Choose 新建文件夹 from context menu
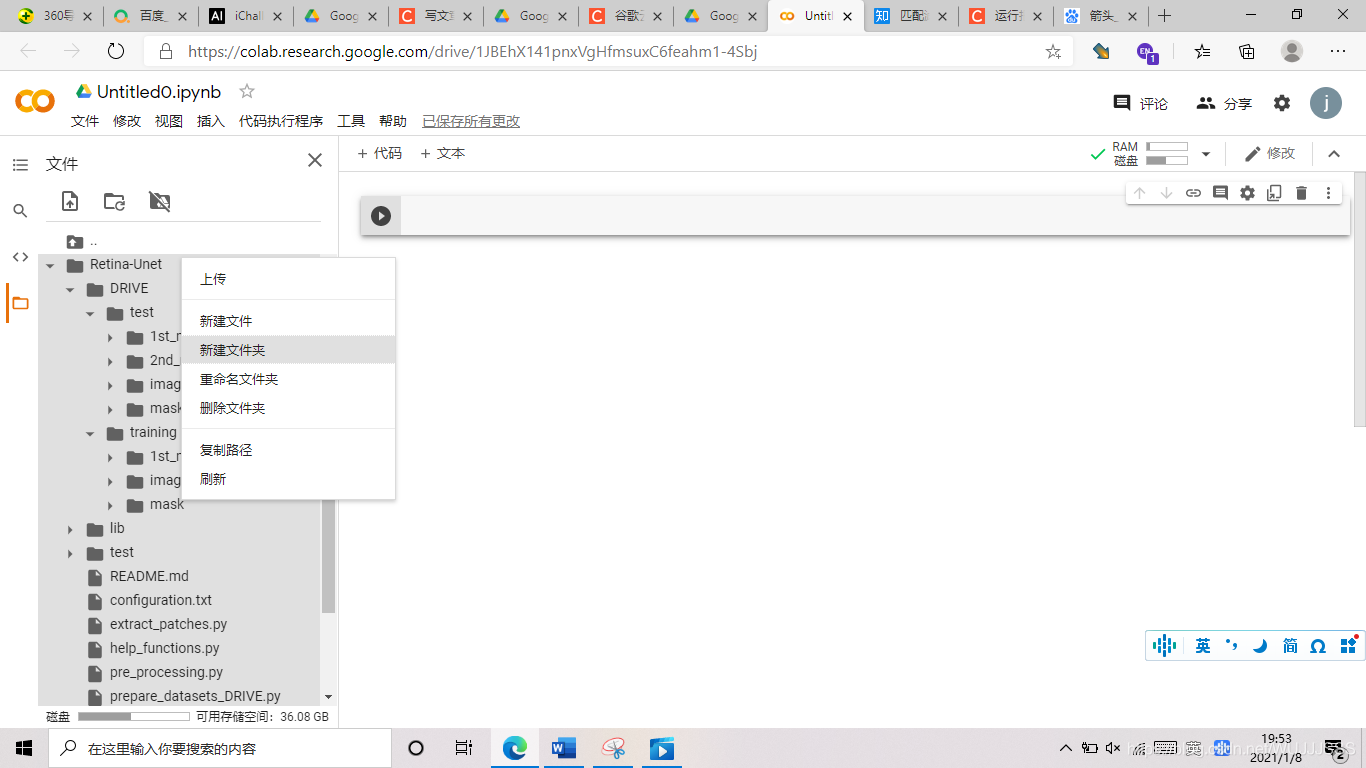The width and height of the screenshot is (1366, 768). pyautogui.click(x=288, y=350)
